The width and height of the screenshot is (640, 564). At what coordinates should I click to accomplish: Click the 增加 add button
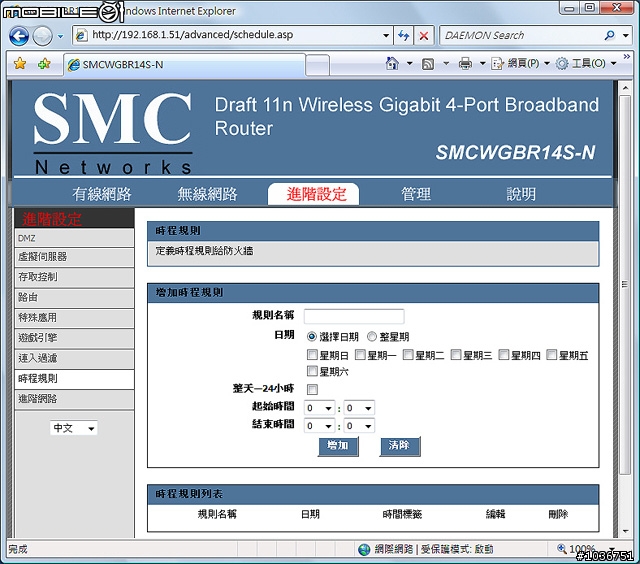click(x=338, y=446)
